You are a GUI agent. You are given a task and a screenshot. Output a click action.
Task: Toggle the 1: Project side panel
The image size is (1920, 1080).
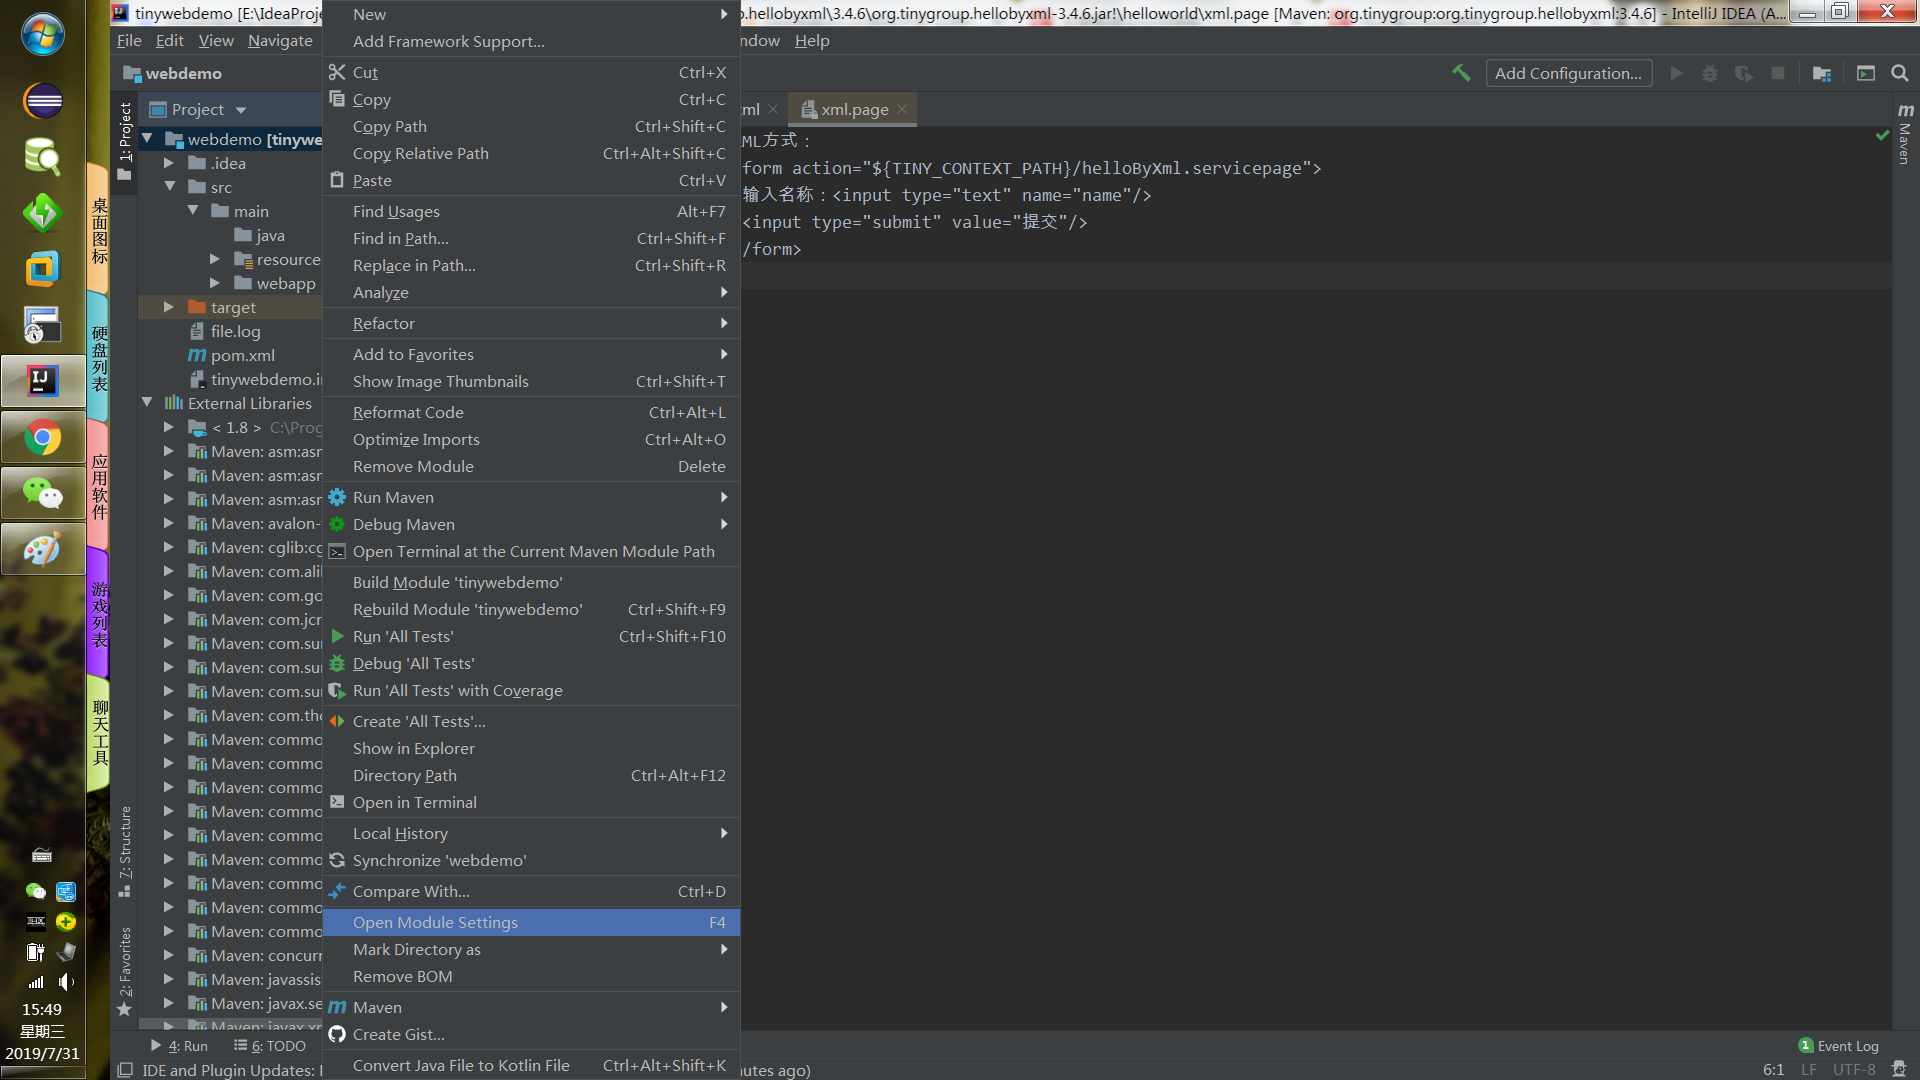125,138
